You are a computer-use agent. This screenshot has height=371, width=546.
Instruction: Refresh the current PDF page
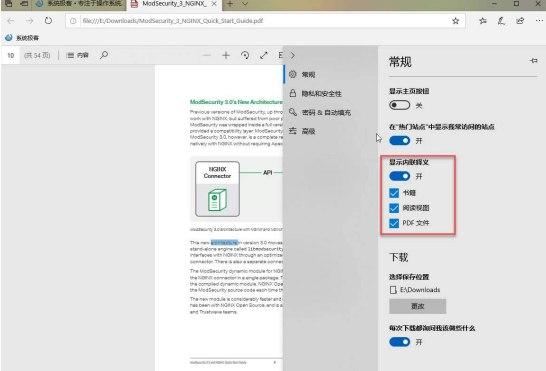coord(48,21)
